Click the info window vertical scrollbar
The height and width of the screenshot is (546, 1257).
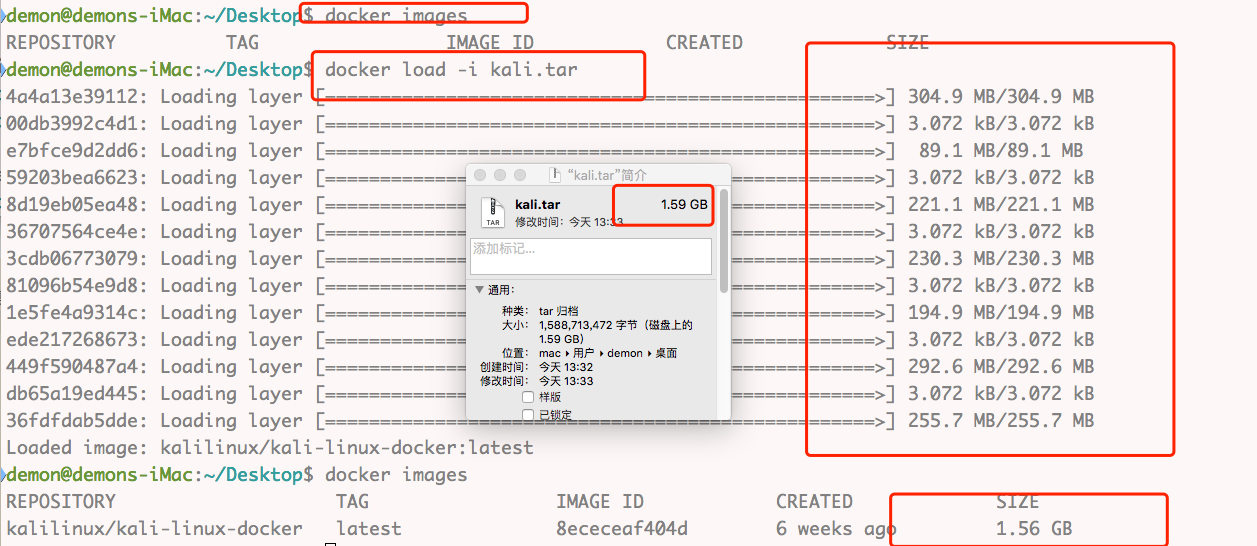pos(723,242)
